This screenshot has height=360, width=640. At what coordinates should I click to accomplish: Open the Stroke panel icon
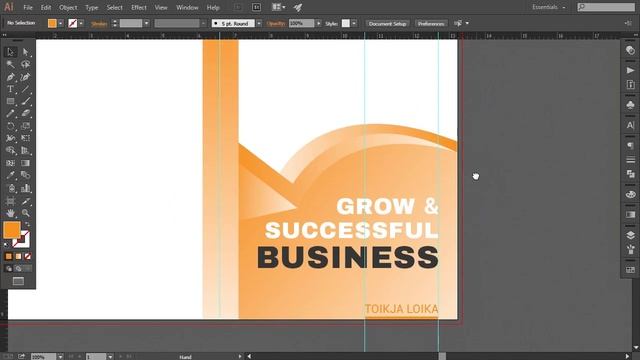point(630,160)
